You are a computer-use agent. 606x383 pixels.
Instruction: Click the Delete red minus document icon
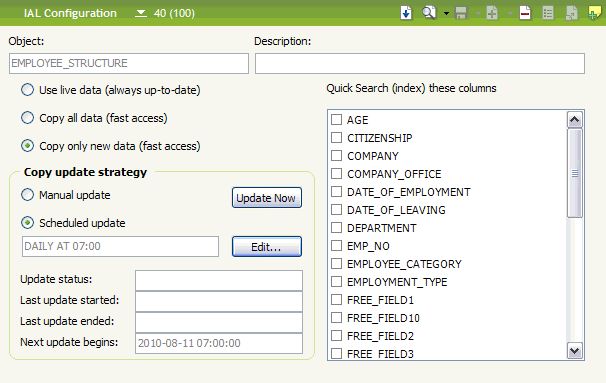tap(525, 13)
